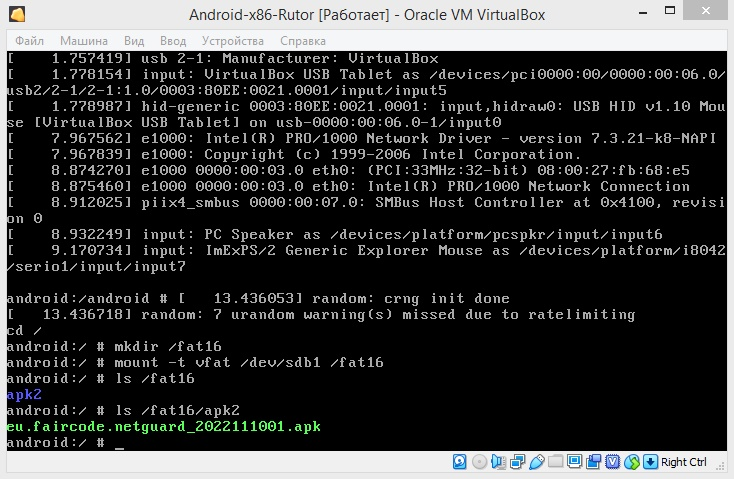
Task: Click the keyboard capture arrow indicator
Action: pos(650,462)
